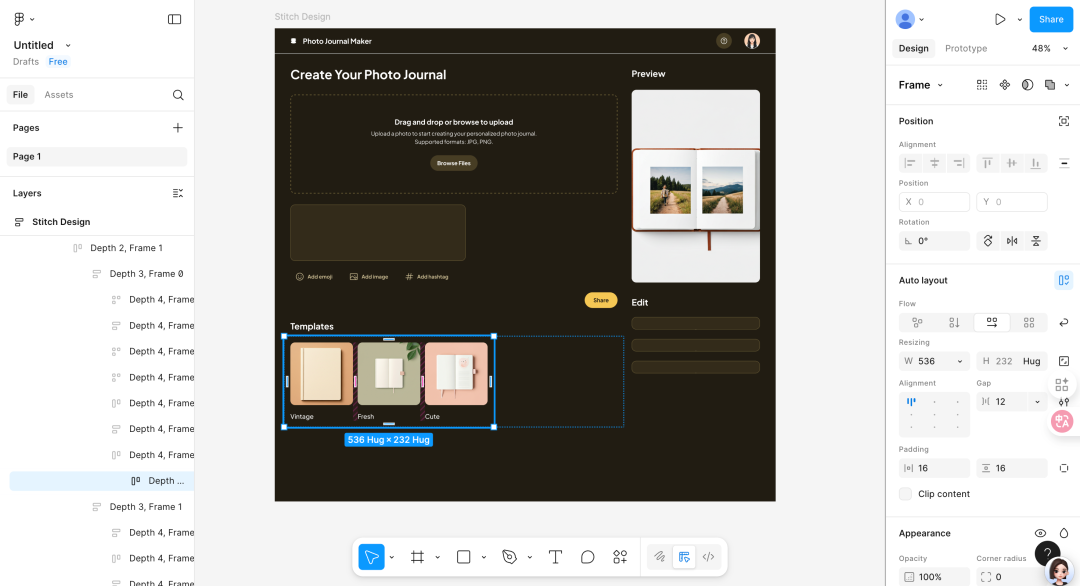The image size is (1080, 586).
Task: Click yellow Share button in design
Action: (x=601, y=300)
